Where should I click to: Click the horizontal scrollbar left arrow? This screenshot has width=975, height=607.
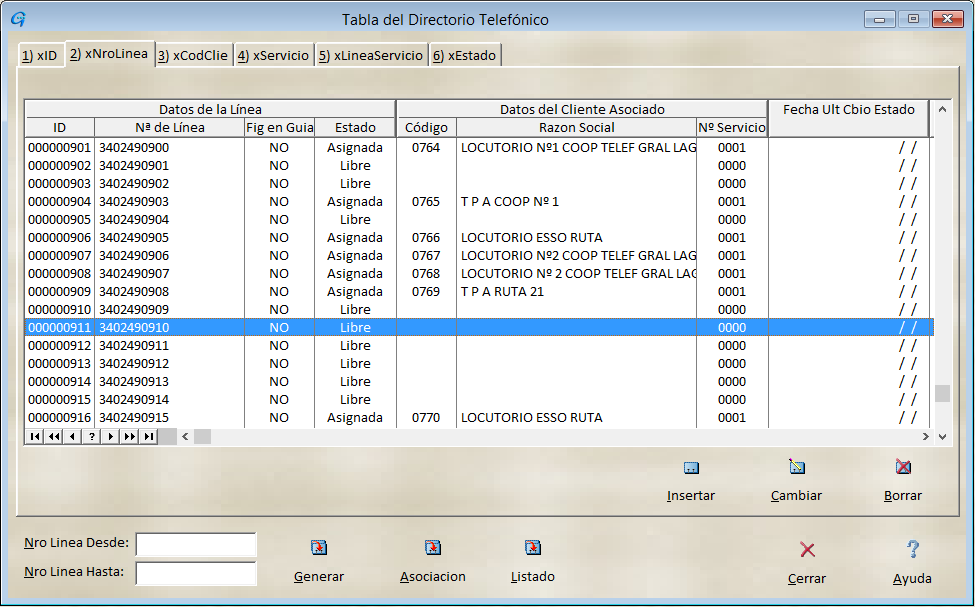(x=185, y=437)
